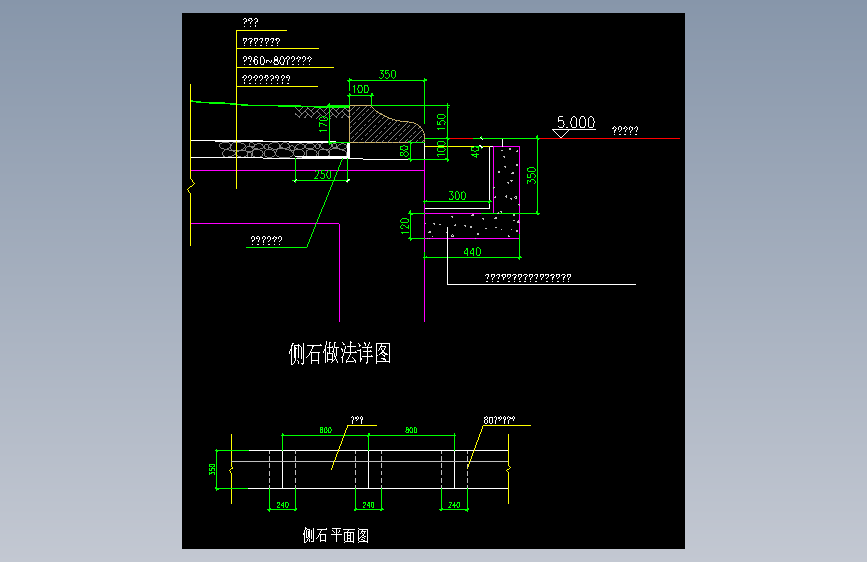This screenshot has height=562, width=867.
Task: Pick the 40 dimension text
Action: (476, 152)
